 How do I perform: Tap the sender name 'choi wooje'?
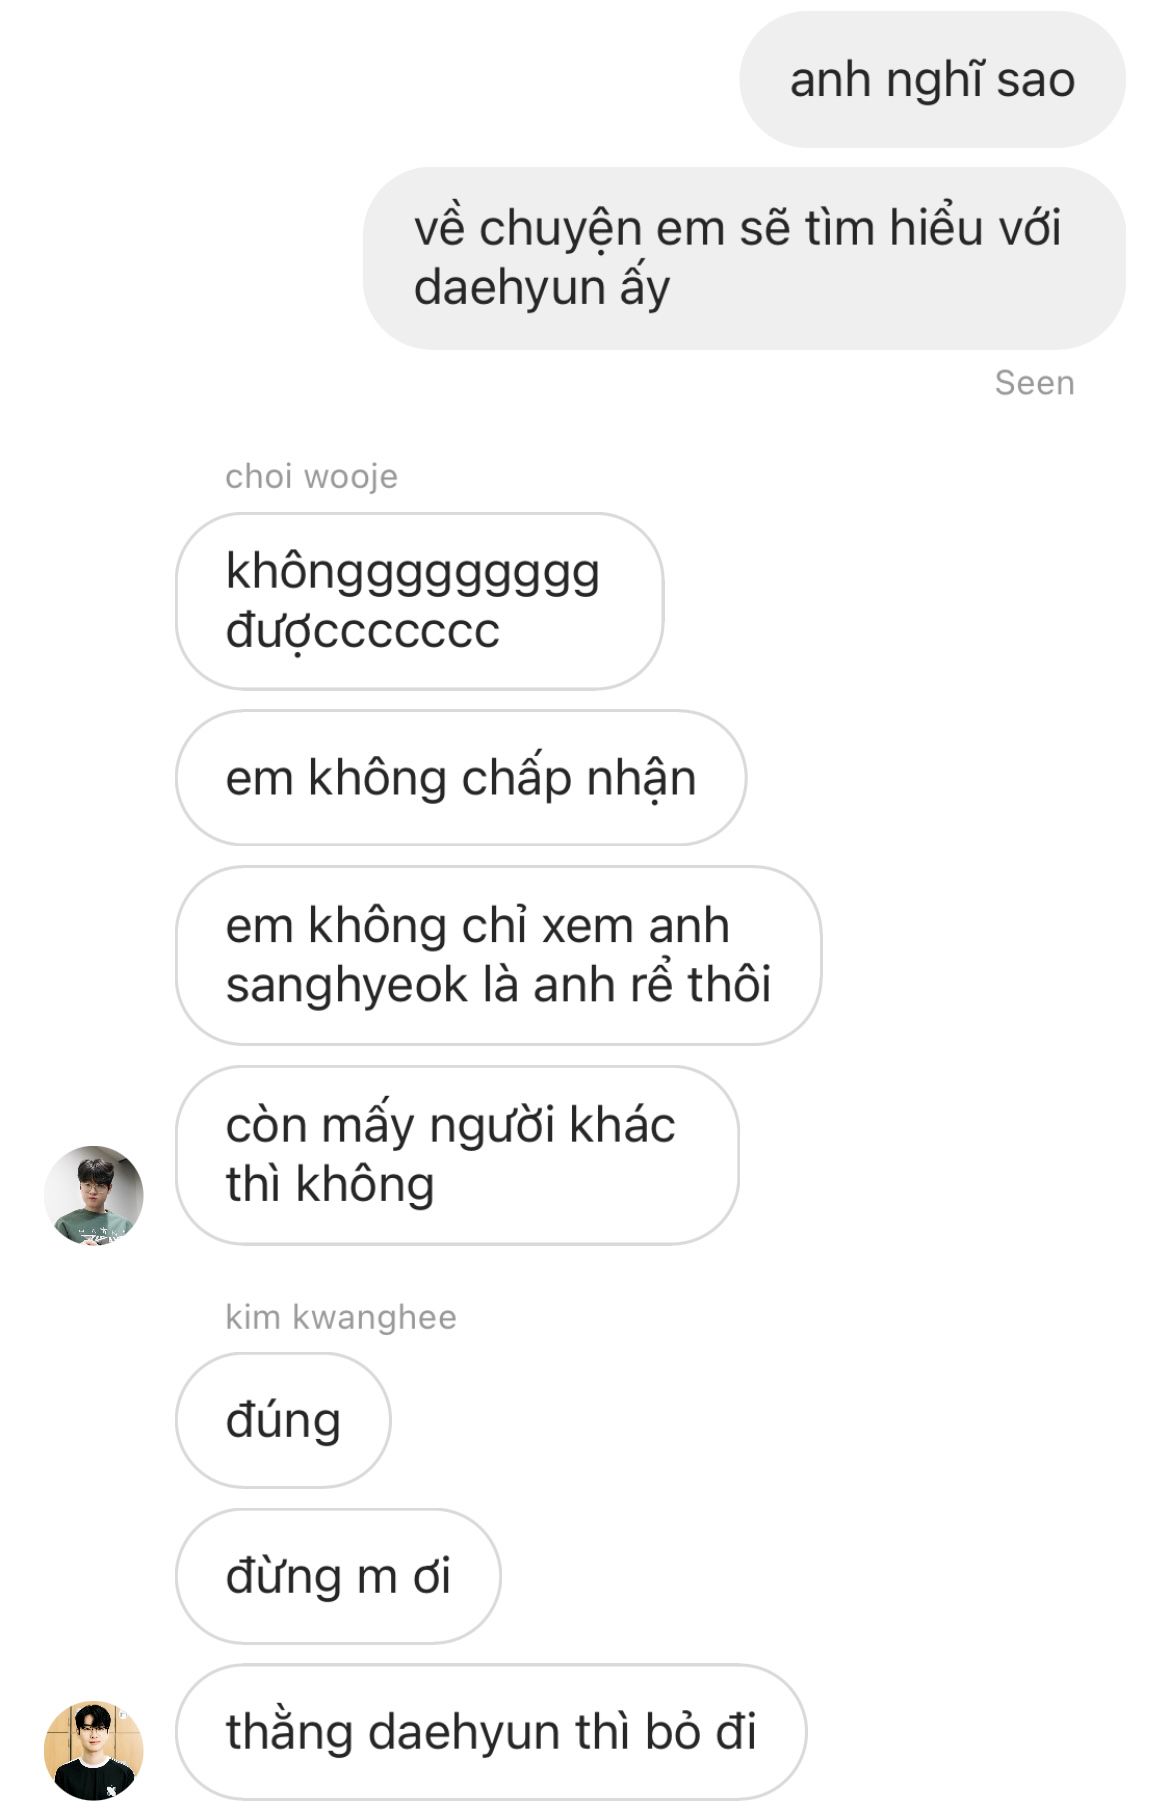(311, 477)
